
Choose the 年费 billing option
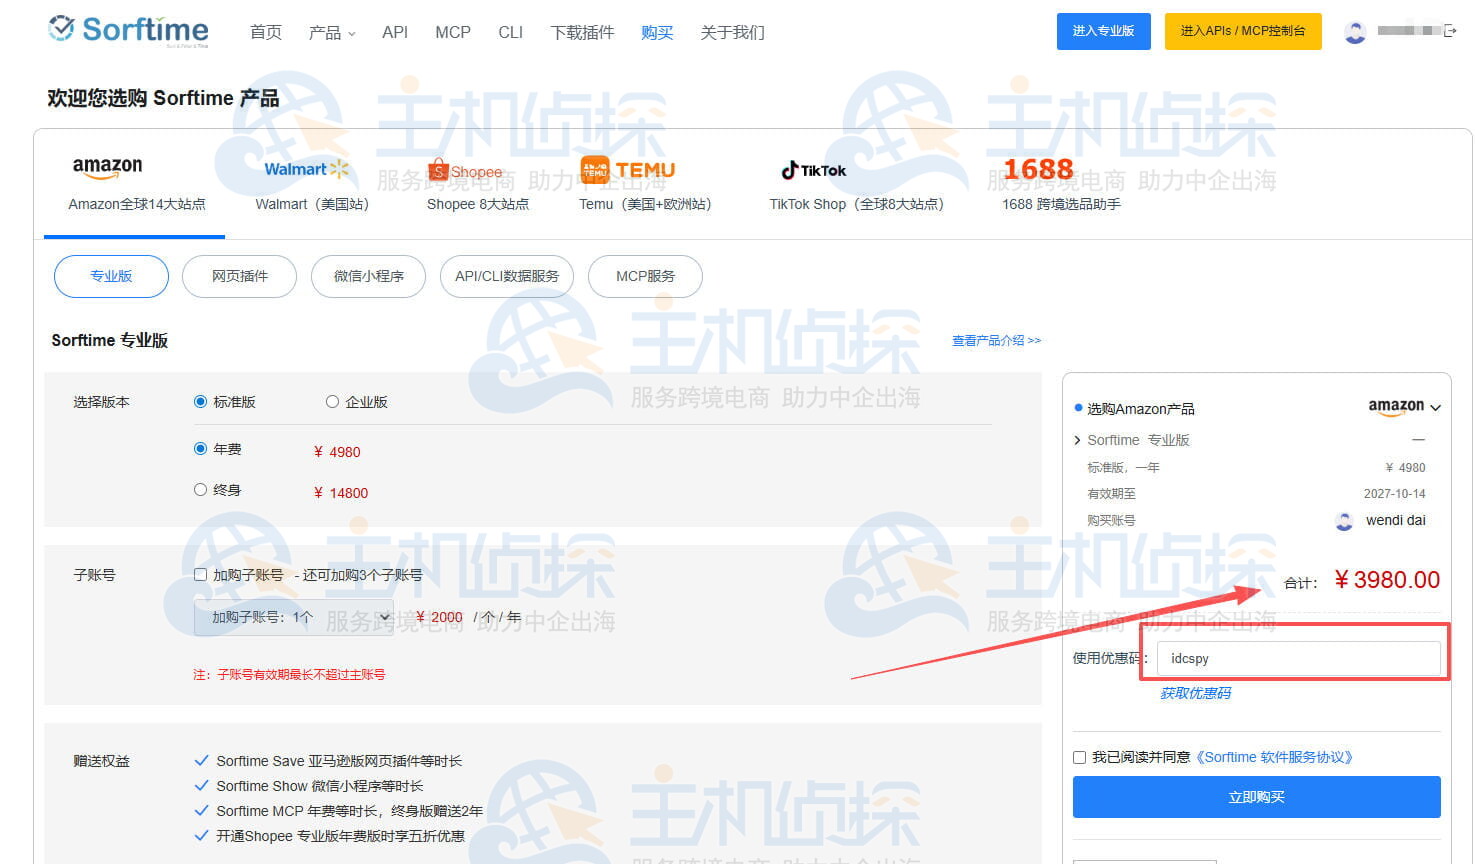(x=200, y=449)
